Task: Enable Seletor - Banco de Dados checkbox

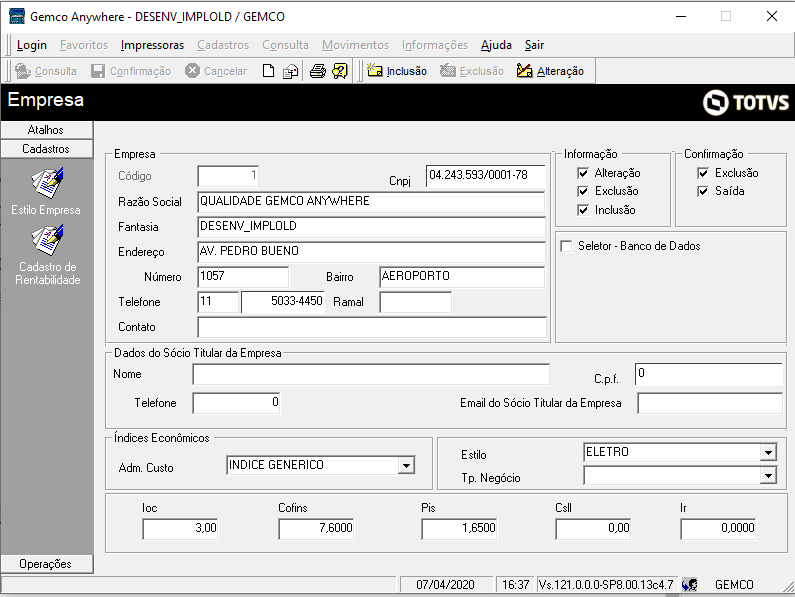Action: pos(566,246)
